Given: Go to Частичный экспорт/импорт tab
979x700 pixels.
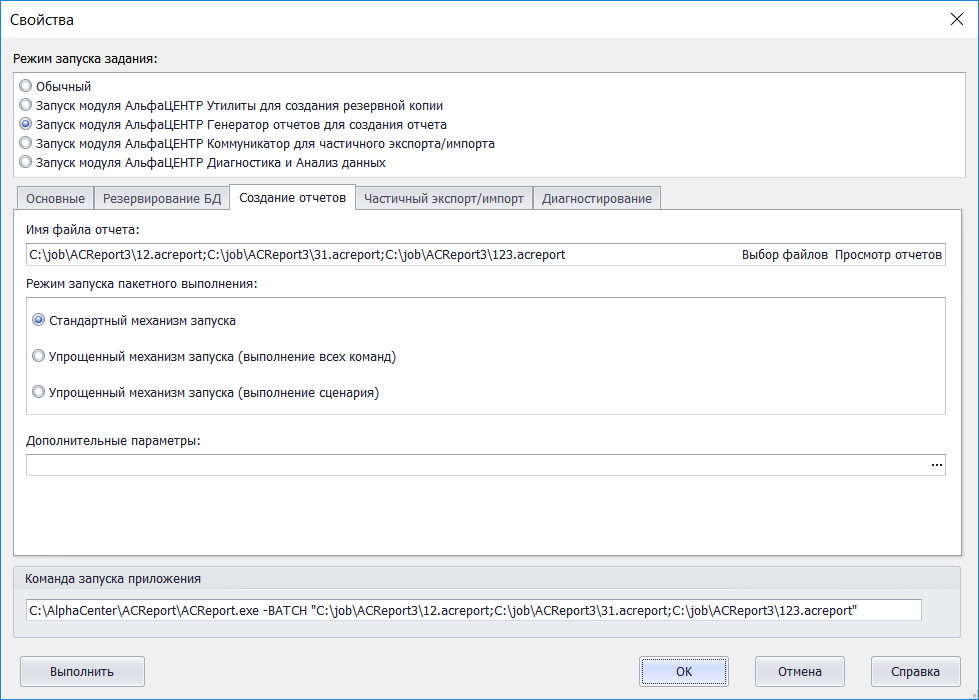Looking at the screenshot, I should (x=443, y=198).
